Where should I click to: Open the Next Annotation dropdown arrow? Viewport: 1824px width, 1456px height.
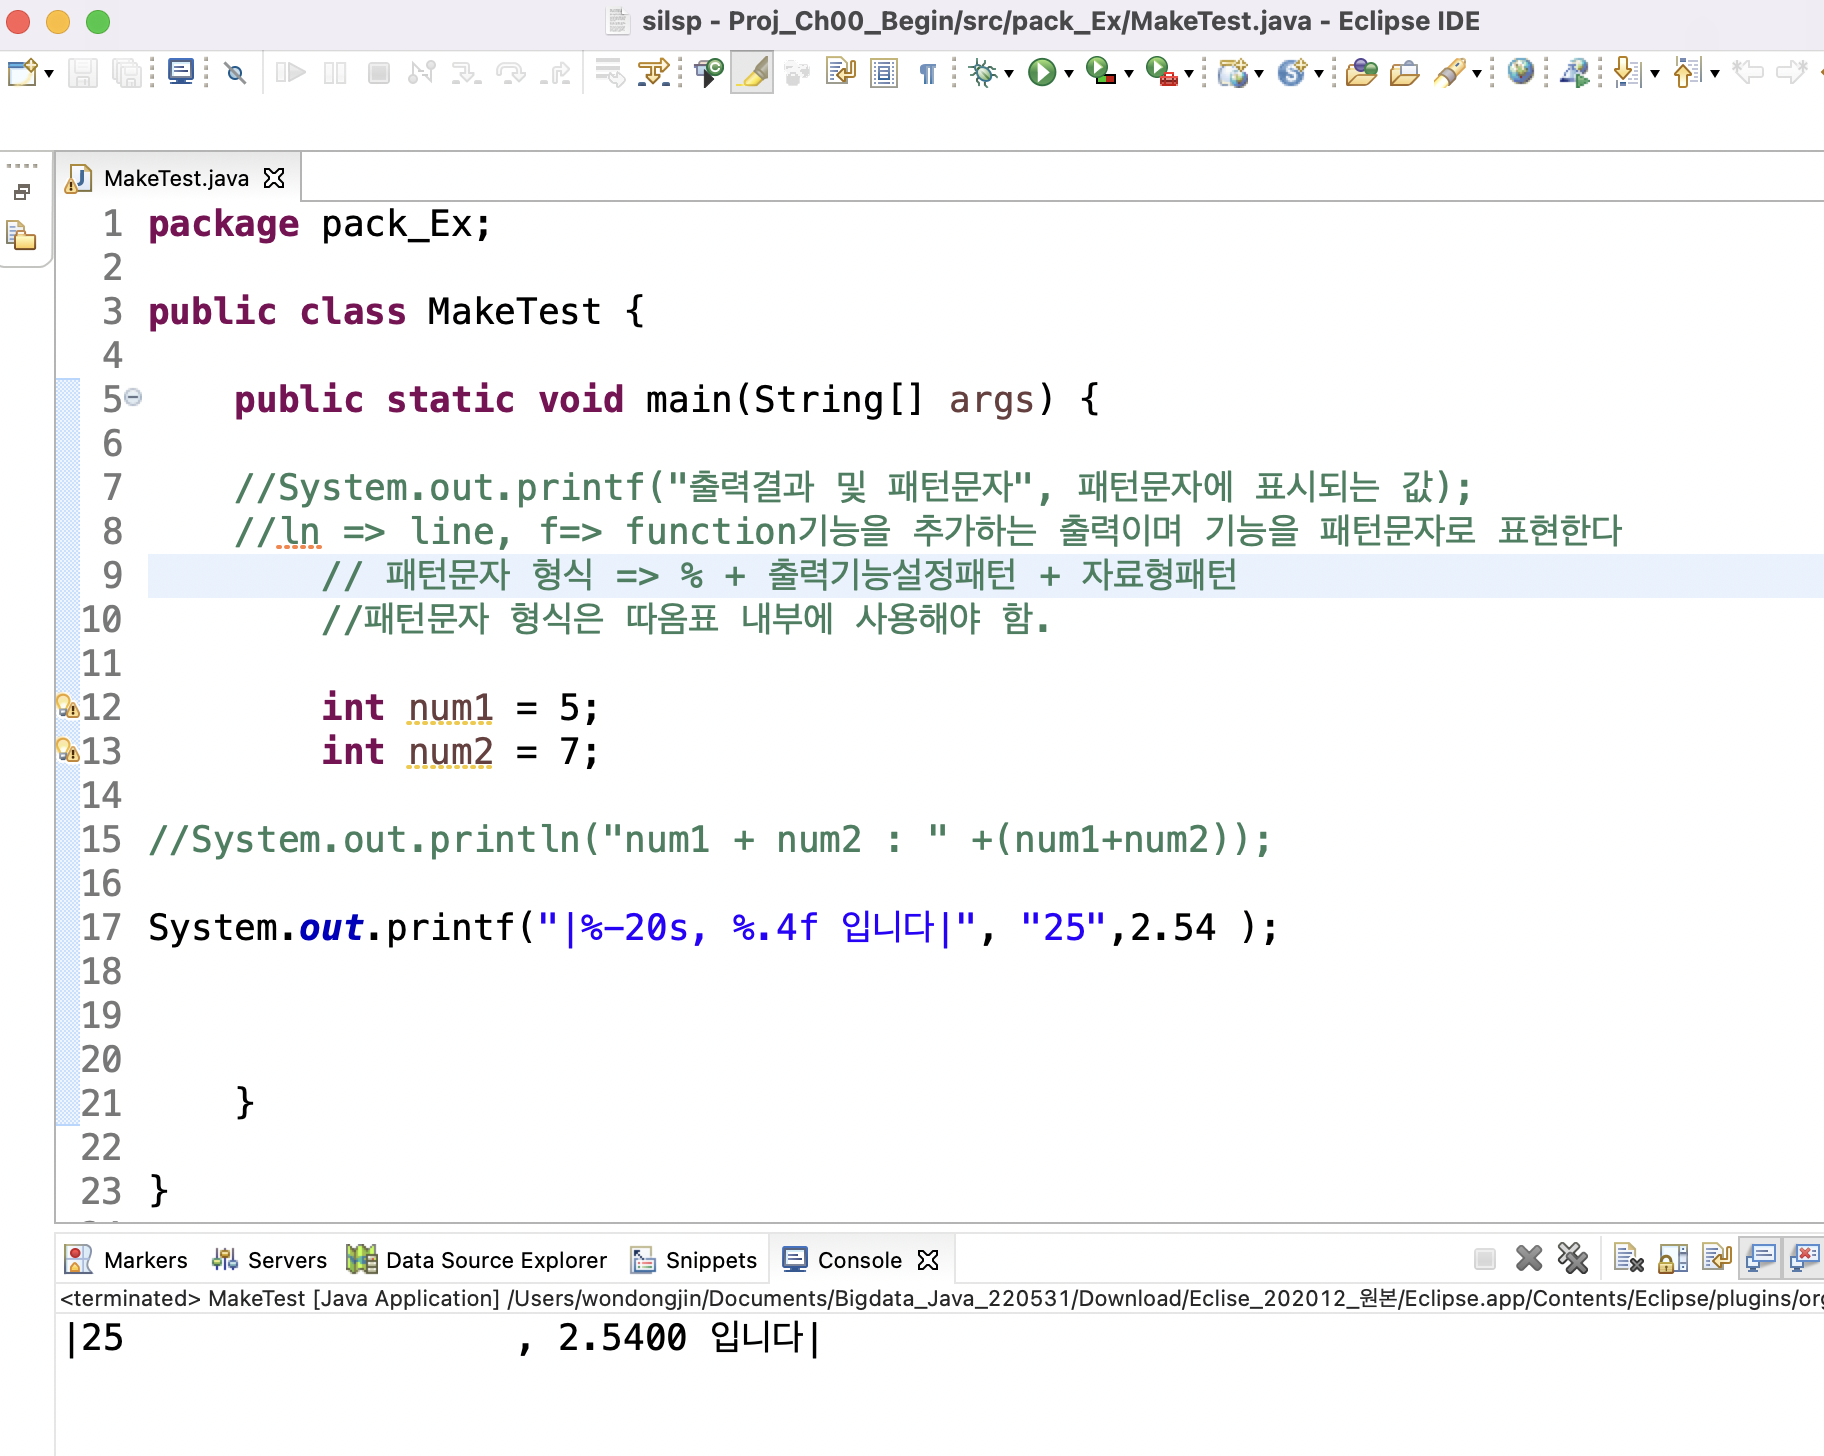(x=1655, y=74)
